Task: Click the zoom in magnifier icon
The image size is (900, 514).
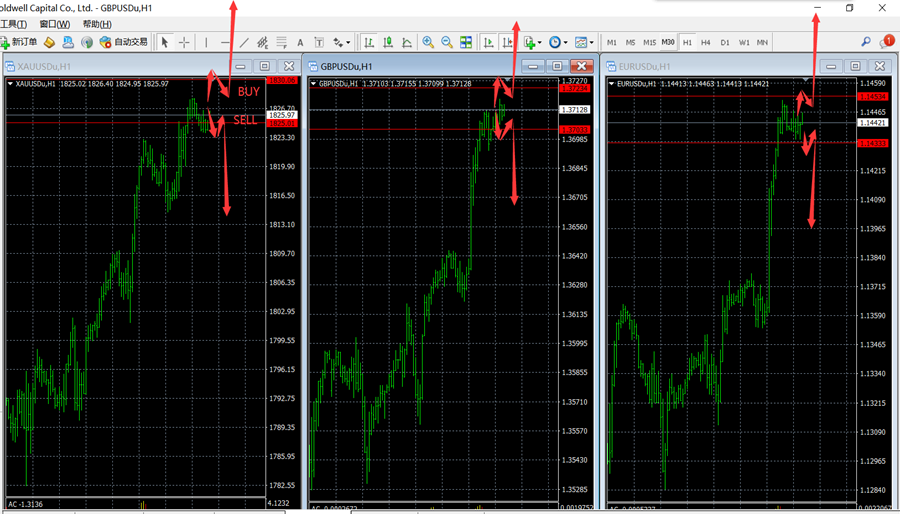Action: click(x=428, y=42)
